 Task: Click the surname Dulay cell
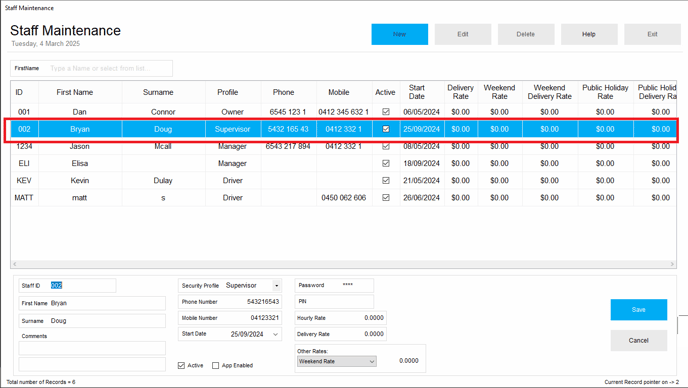(x=163, y=180)
